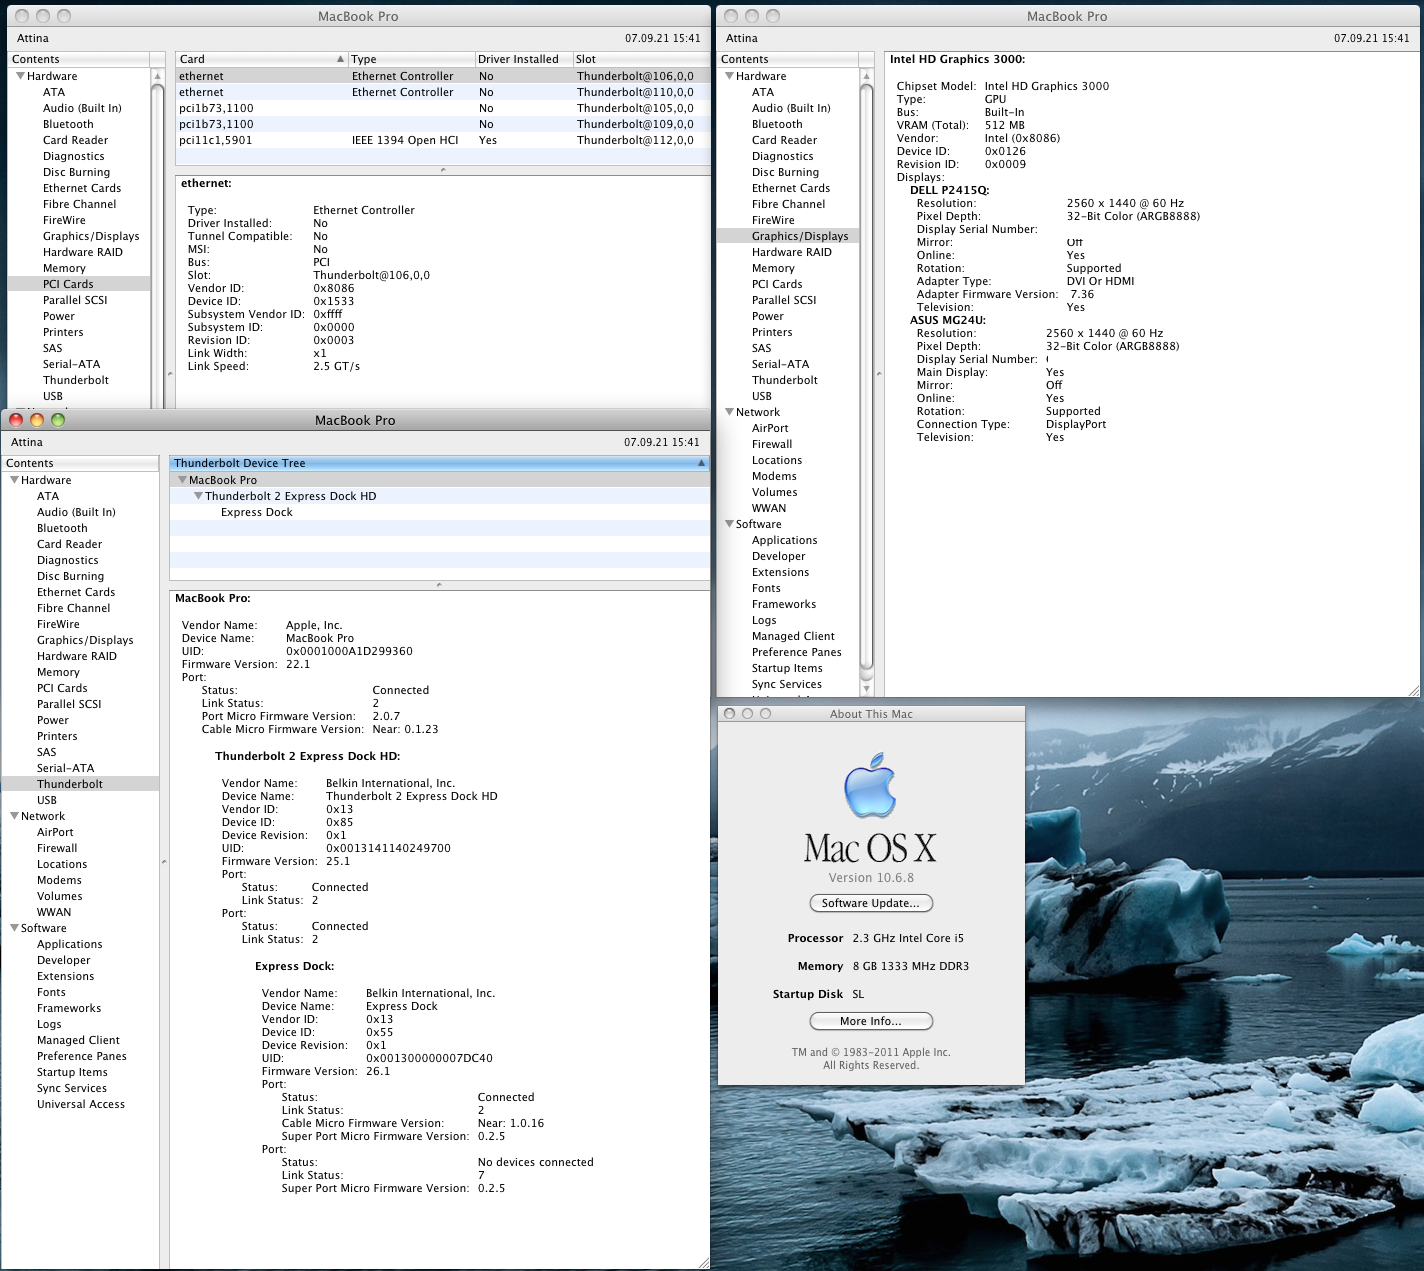The image size is (1424, 1271).
Task: Select the pci1b73,1100 row at Thunderbolt@109,0,0
Action: coord(443,124)
